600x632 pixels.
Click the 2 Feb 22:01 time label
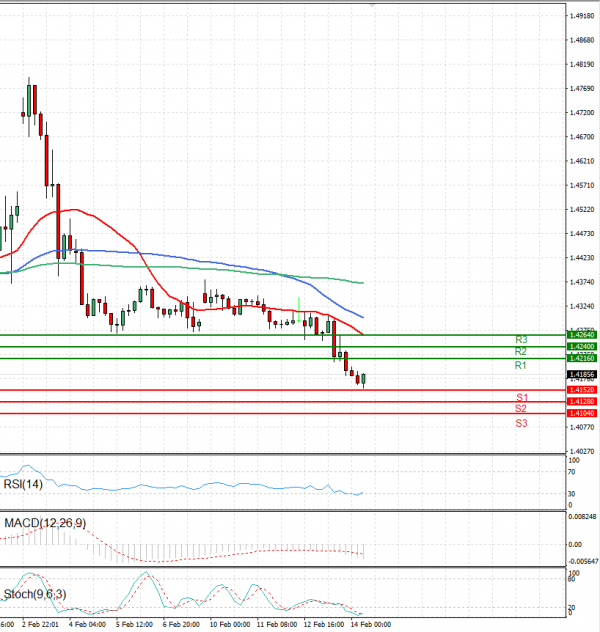(x=40, y=624)
